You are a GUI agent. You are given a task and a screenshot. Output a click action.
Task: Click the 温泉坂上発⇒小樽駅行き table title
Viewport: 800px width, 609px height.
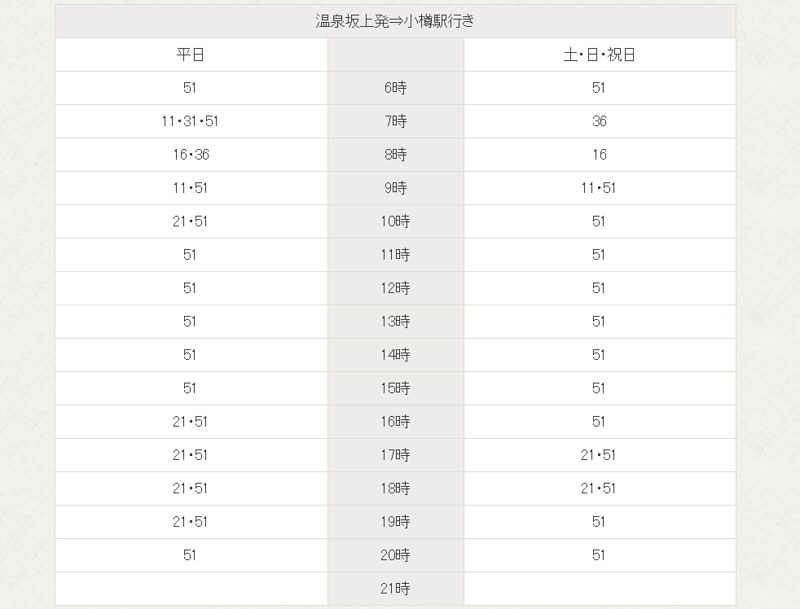[395, 21]
